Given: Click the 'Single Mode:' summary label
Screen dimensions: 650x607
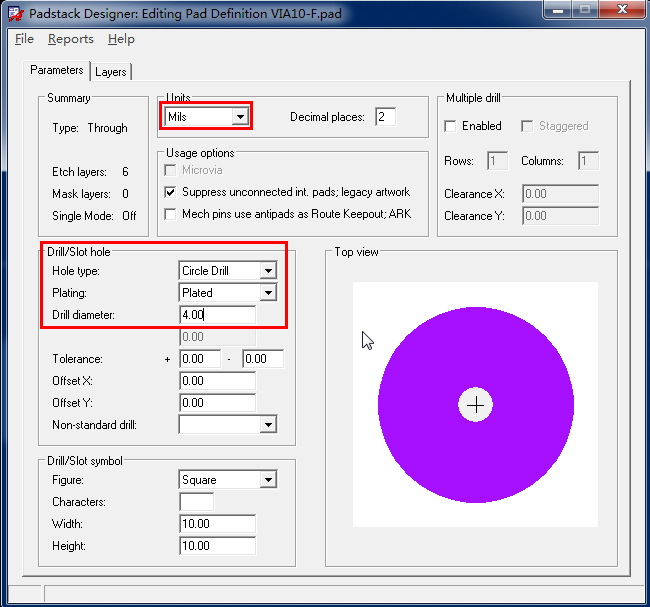Looking at the screenshot, I should coord(82,216).
